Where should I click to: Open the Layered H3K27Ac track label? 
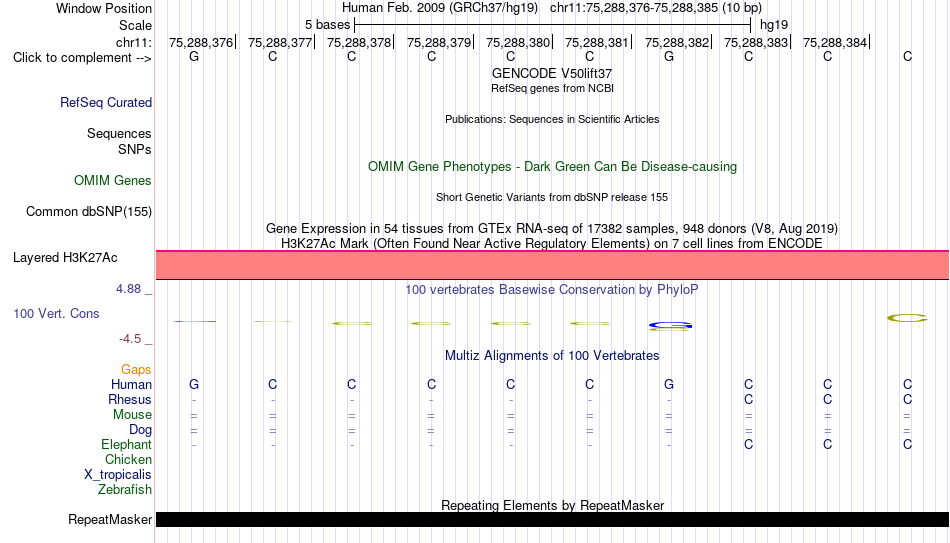click(x=65, y=258)
